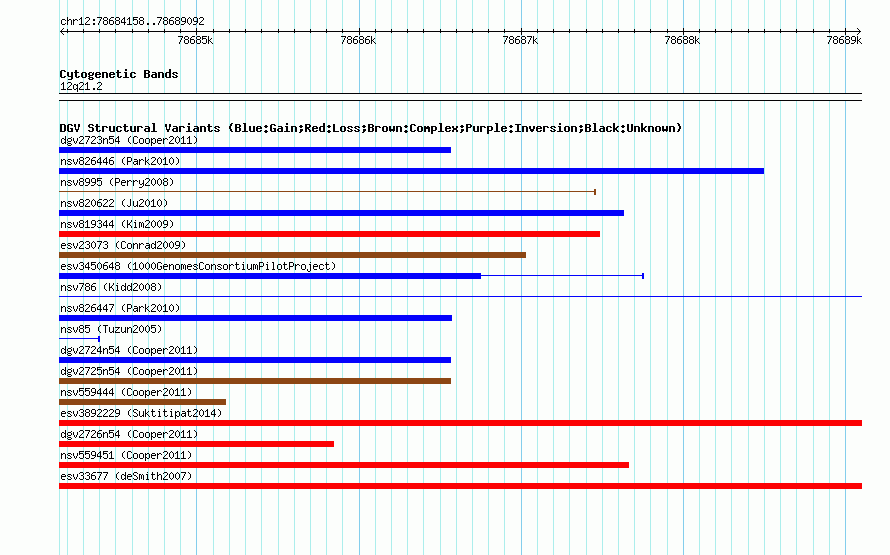Click the thin brown nsv8995 variant line
Viewport: 890px width, 555px height.
pyautogui.click(x=328, y=192)
